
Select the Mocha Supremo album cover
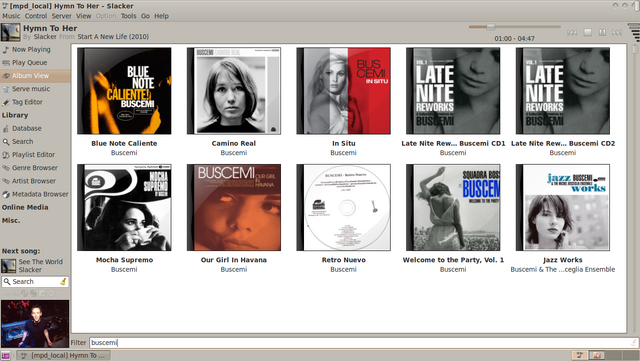point(124,207)
